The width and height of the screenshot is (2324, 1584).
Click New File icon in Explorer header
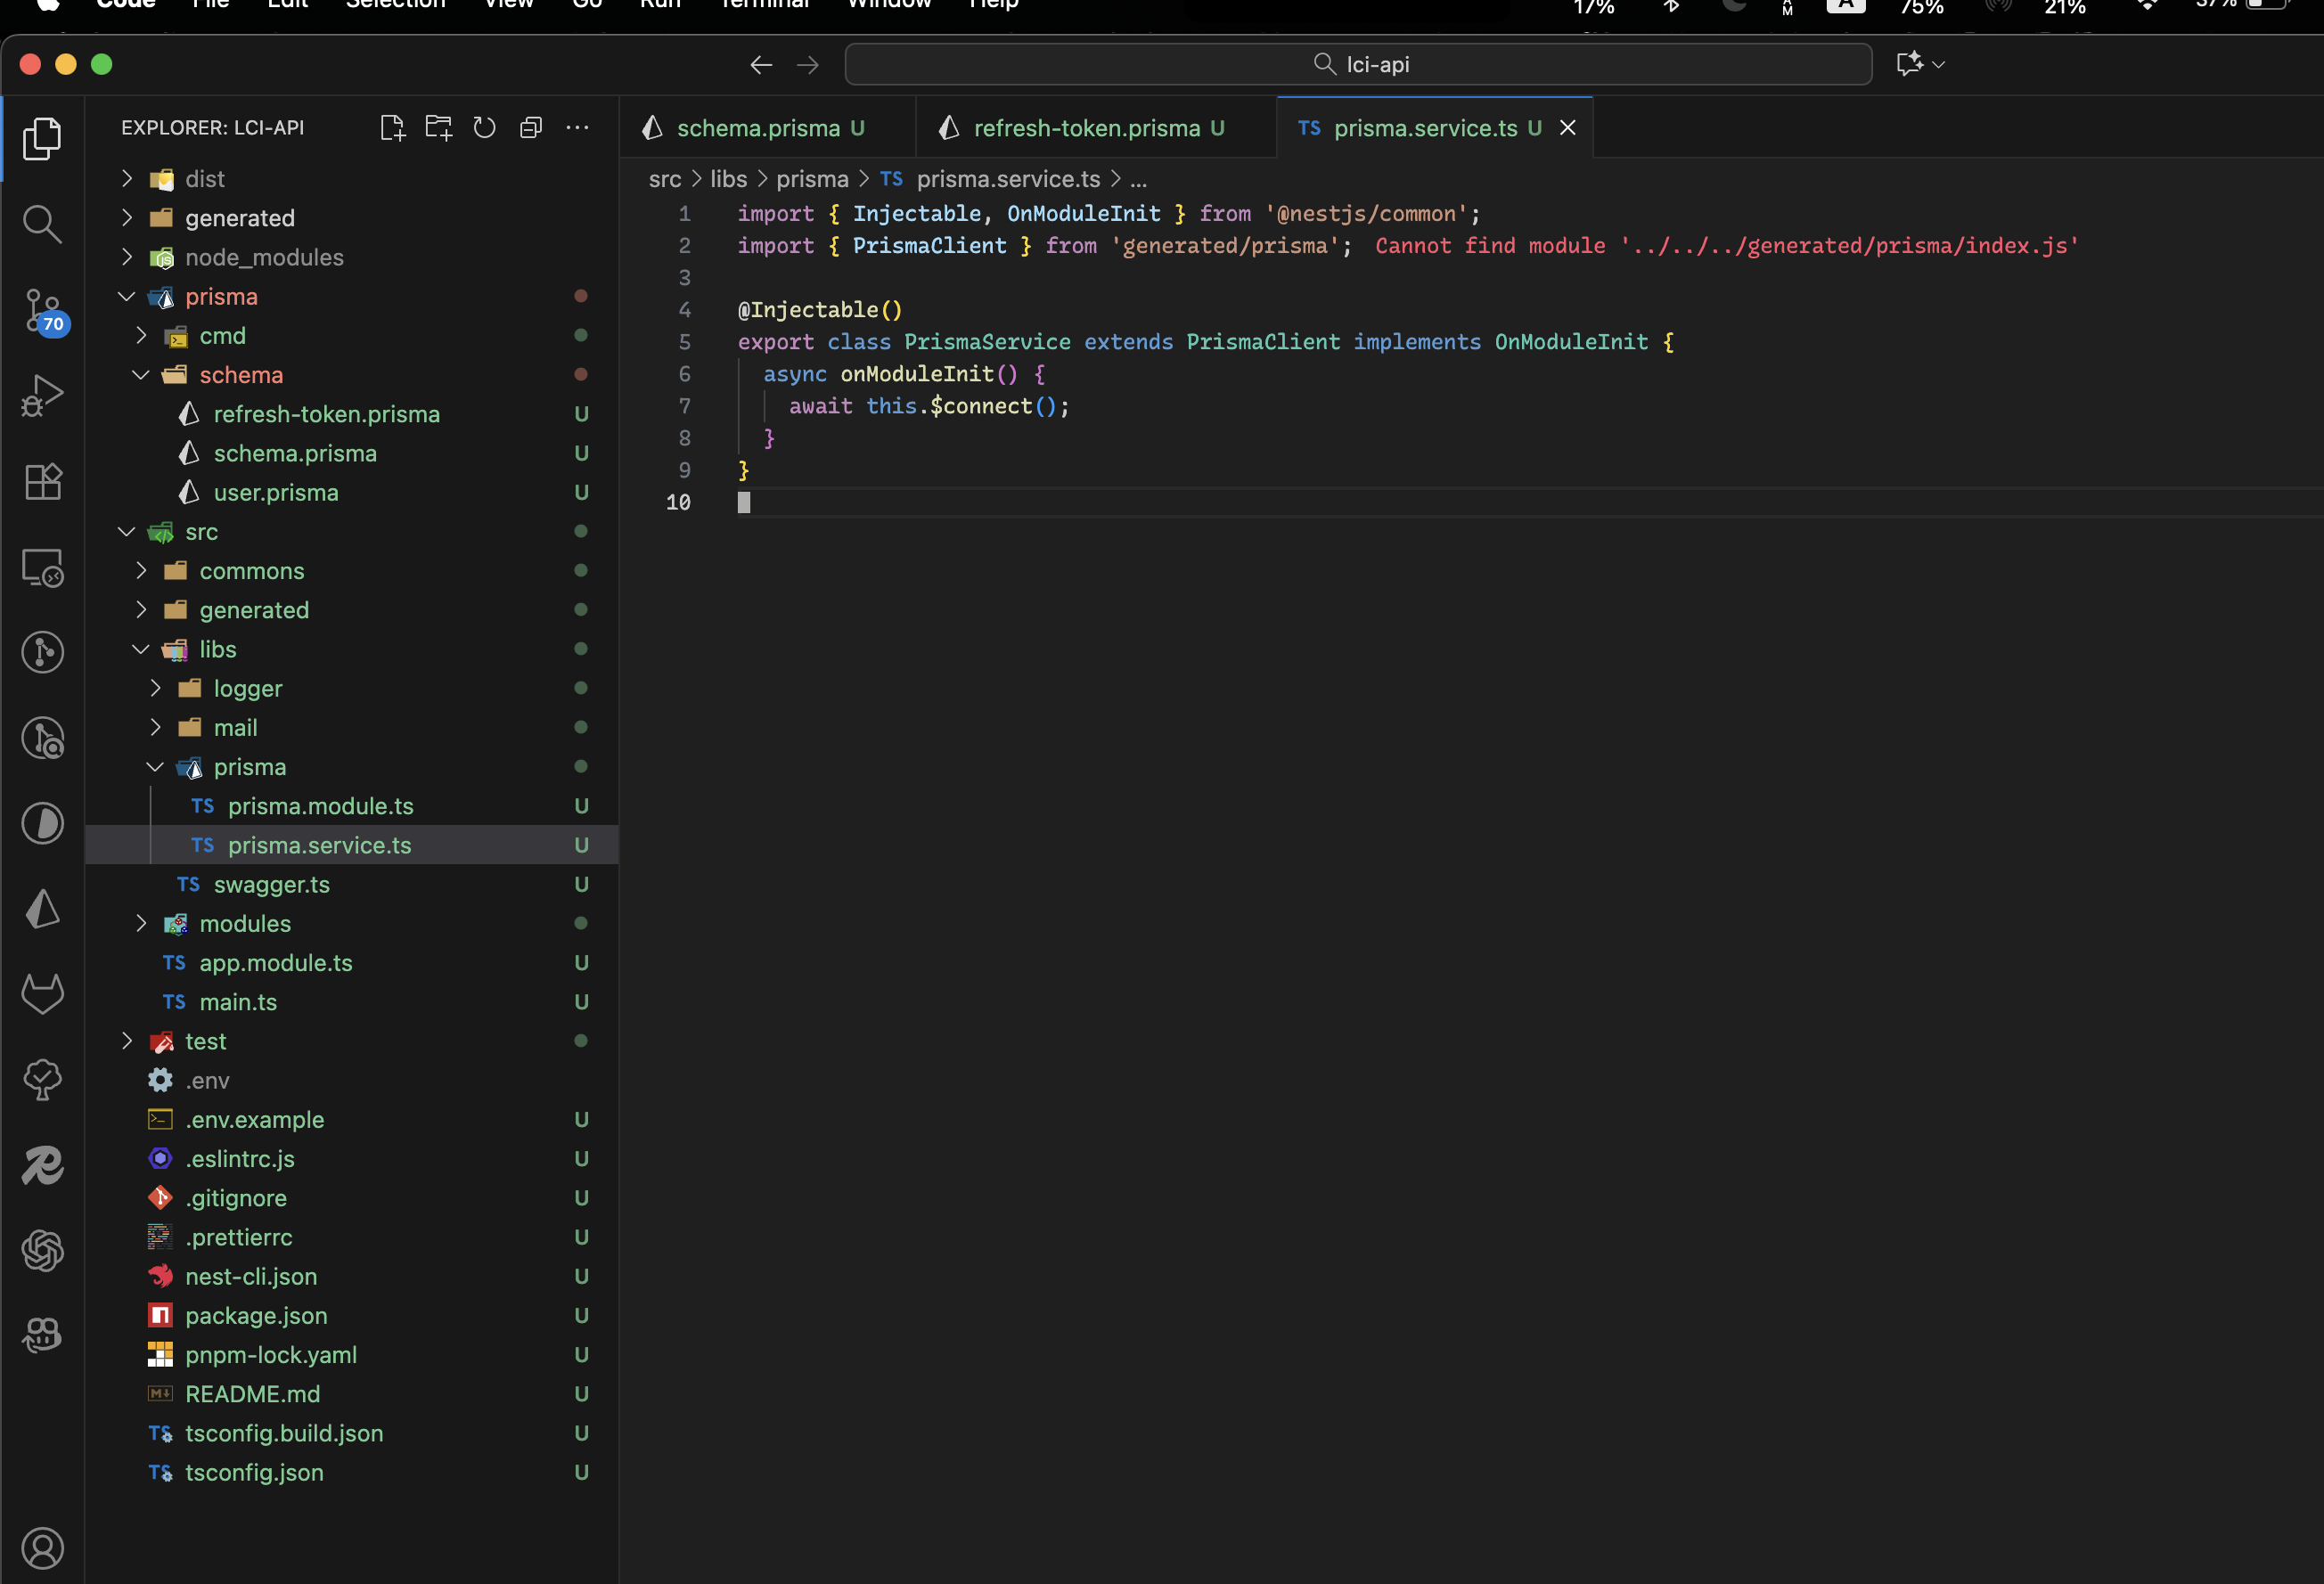[392, 128]
